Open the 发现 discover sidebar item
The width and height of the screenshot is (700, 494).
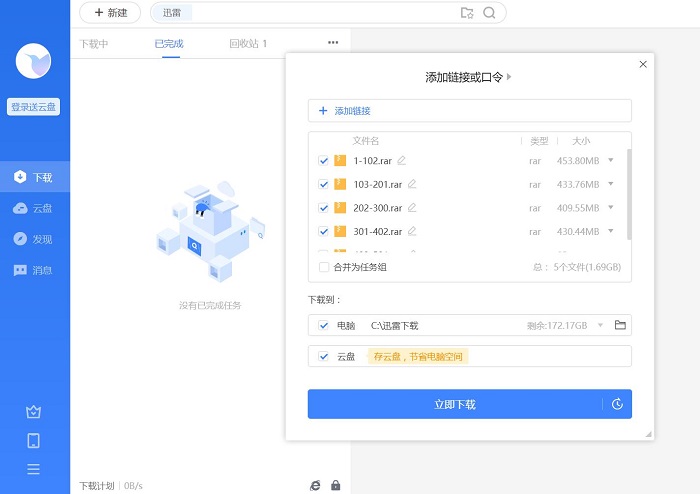(x=34, y=239)
